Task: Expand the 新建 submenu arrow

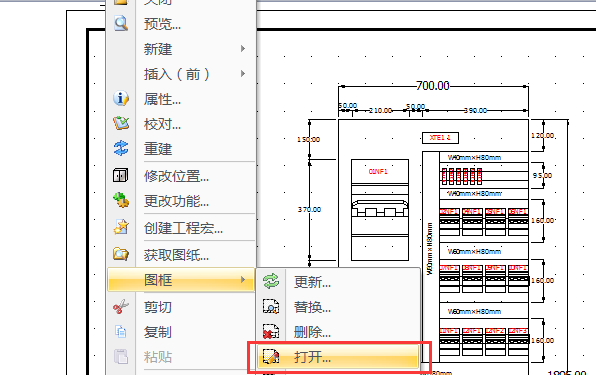Action: 243,49
